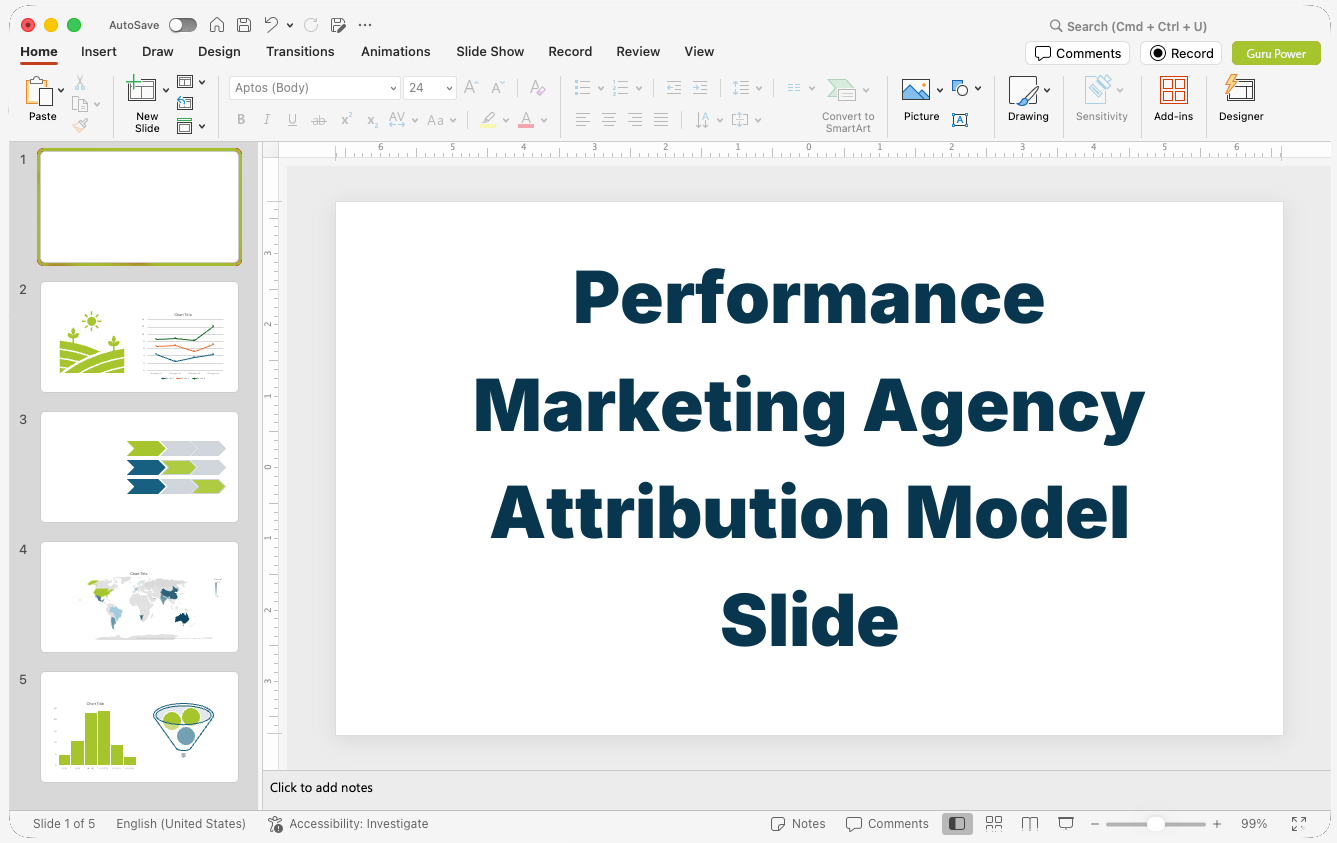Screen dimensions: 1337x843
Task: Apply the red font color
Action: click(x=526, y=120)
